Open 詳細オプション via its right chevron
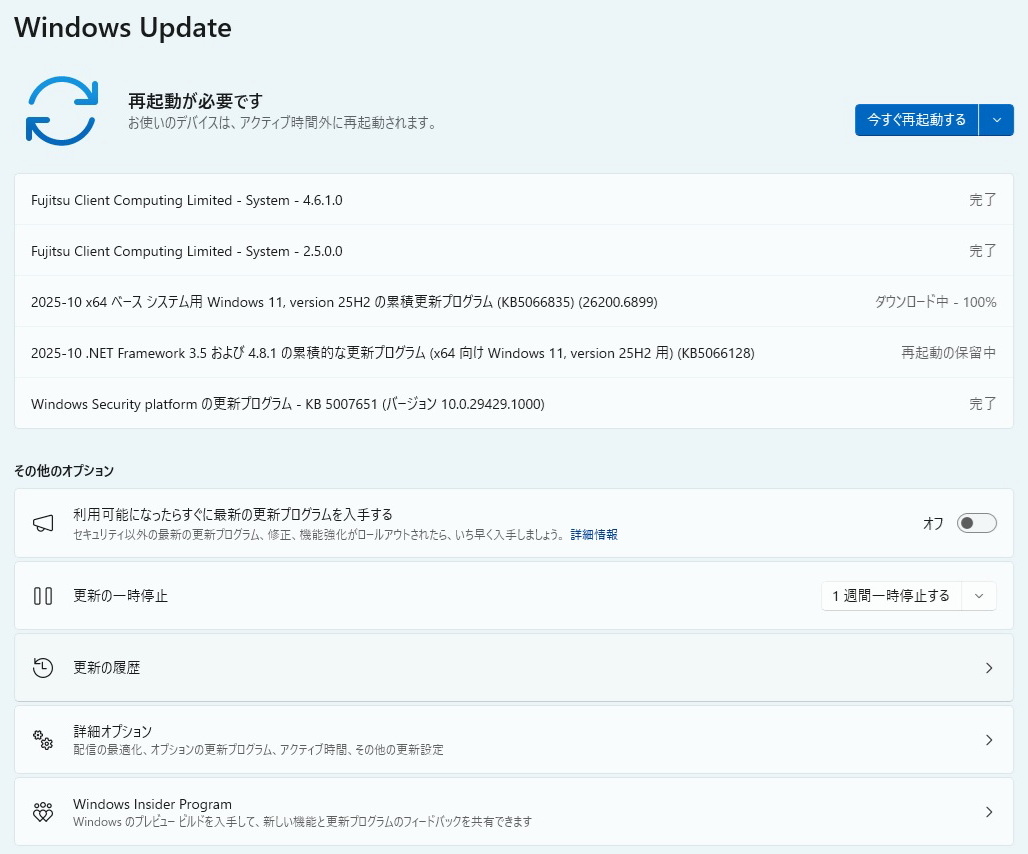1028x854 pixels. coord(989,740)
